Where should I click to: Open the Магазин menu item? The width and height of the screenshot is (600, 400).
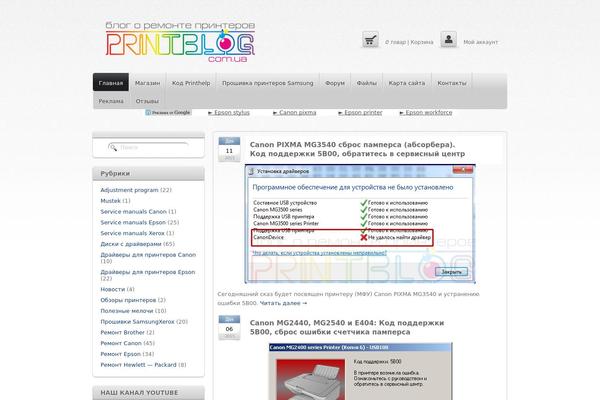point(147,83)
